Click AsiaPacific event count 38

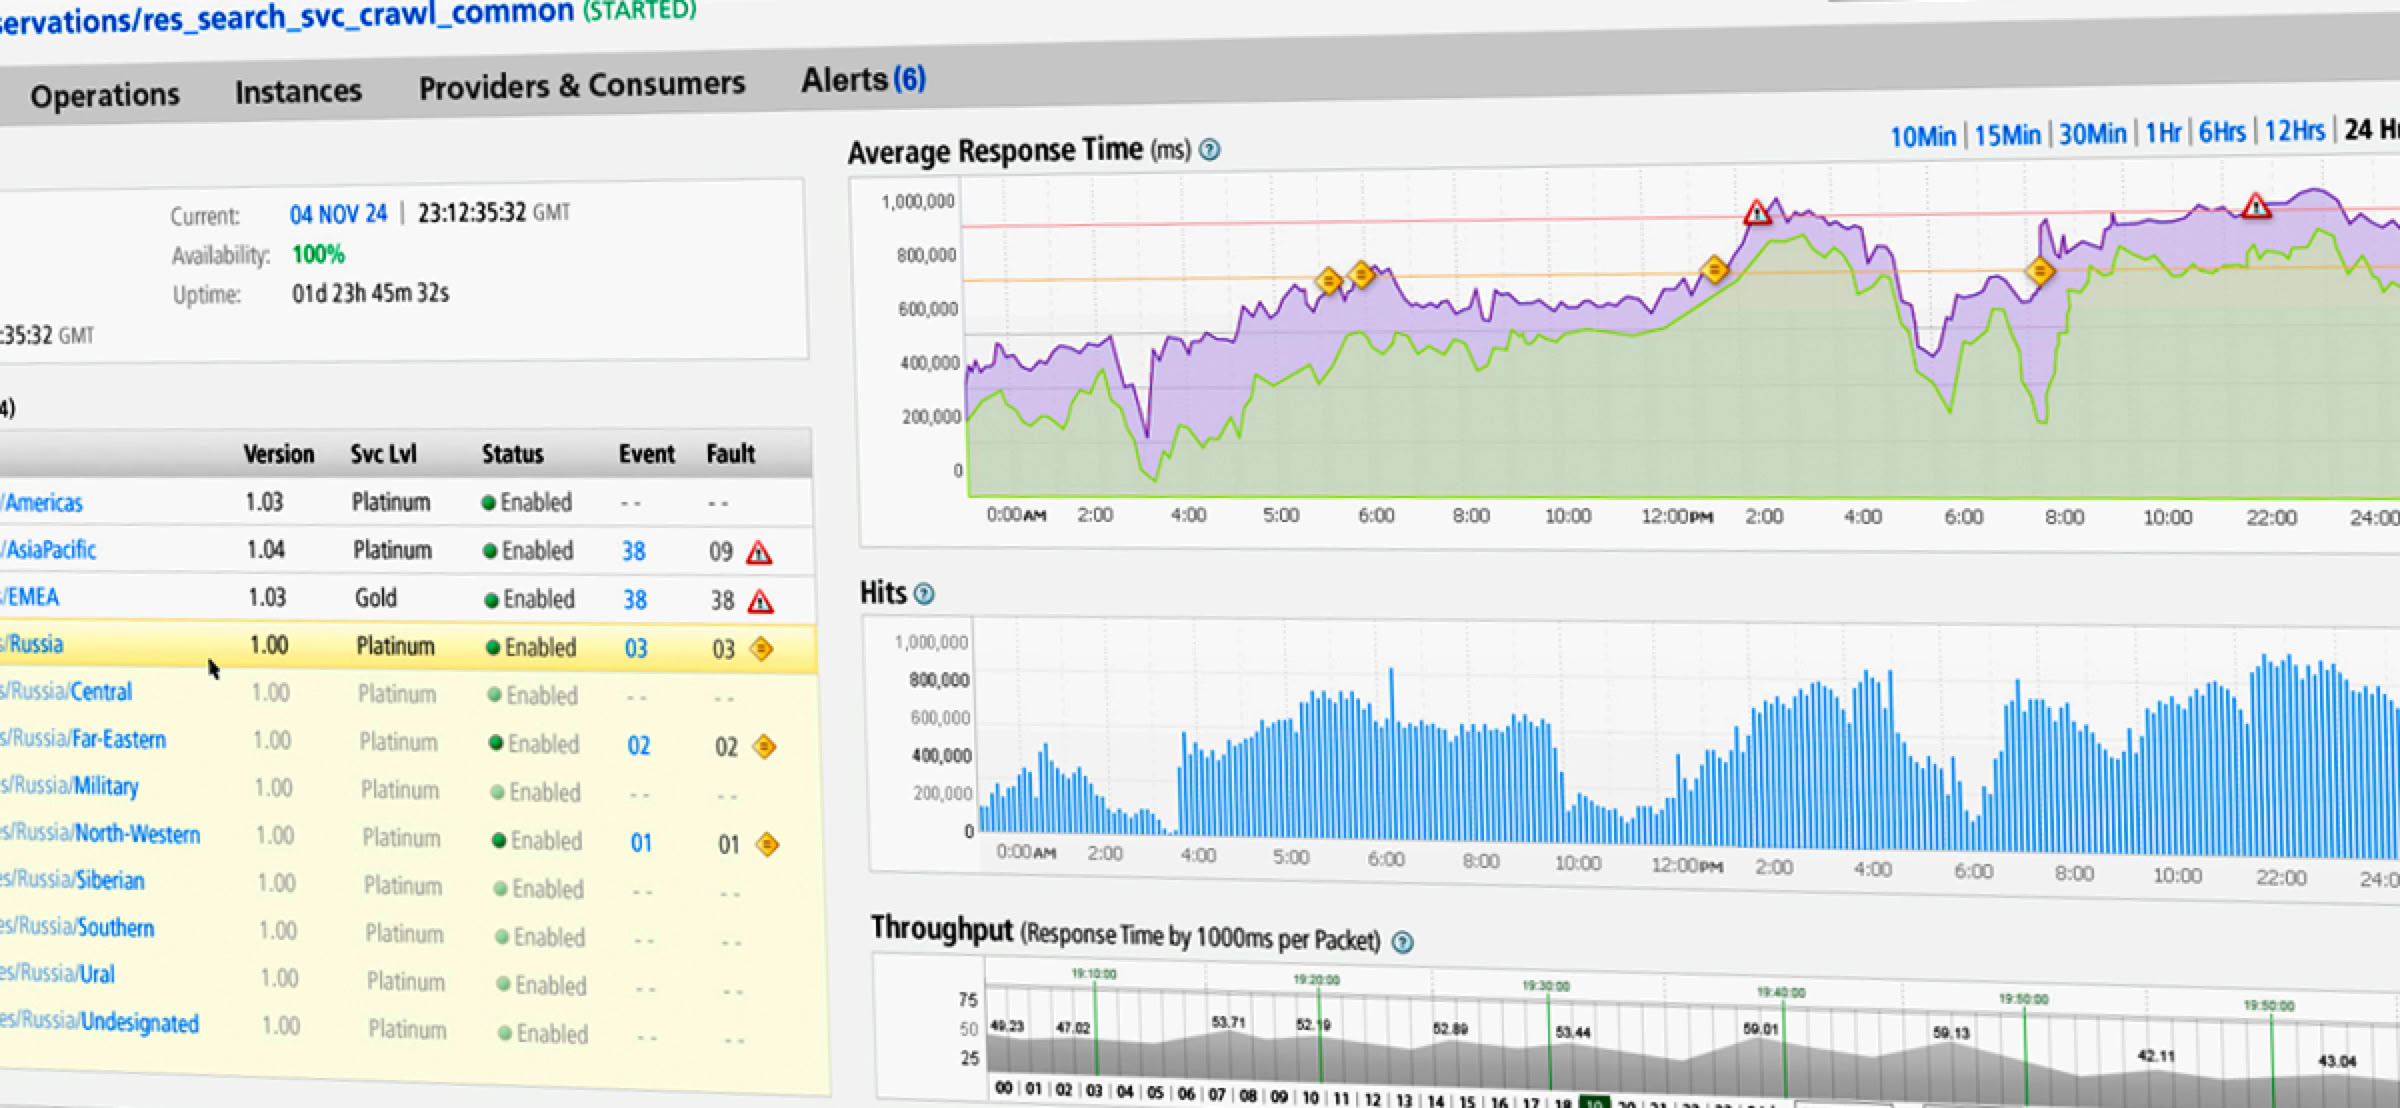pyautogui.click(x=633, y=551)
